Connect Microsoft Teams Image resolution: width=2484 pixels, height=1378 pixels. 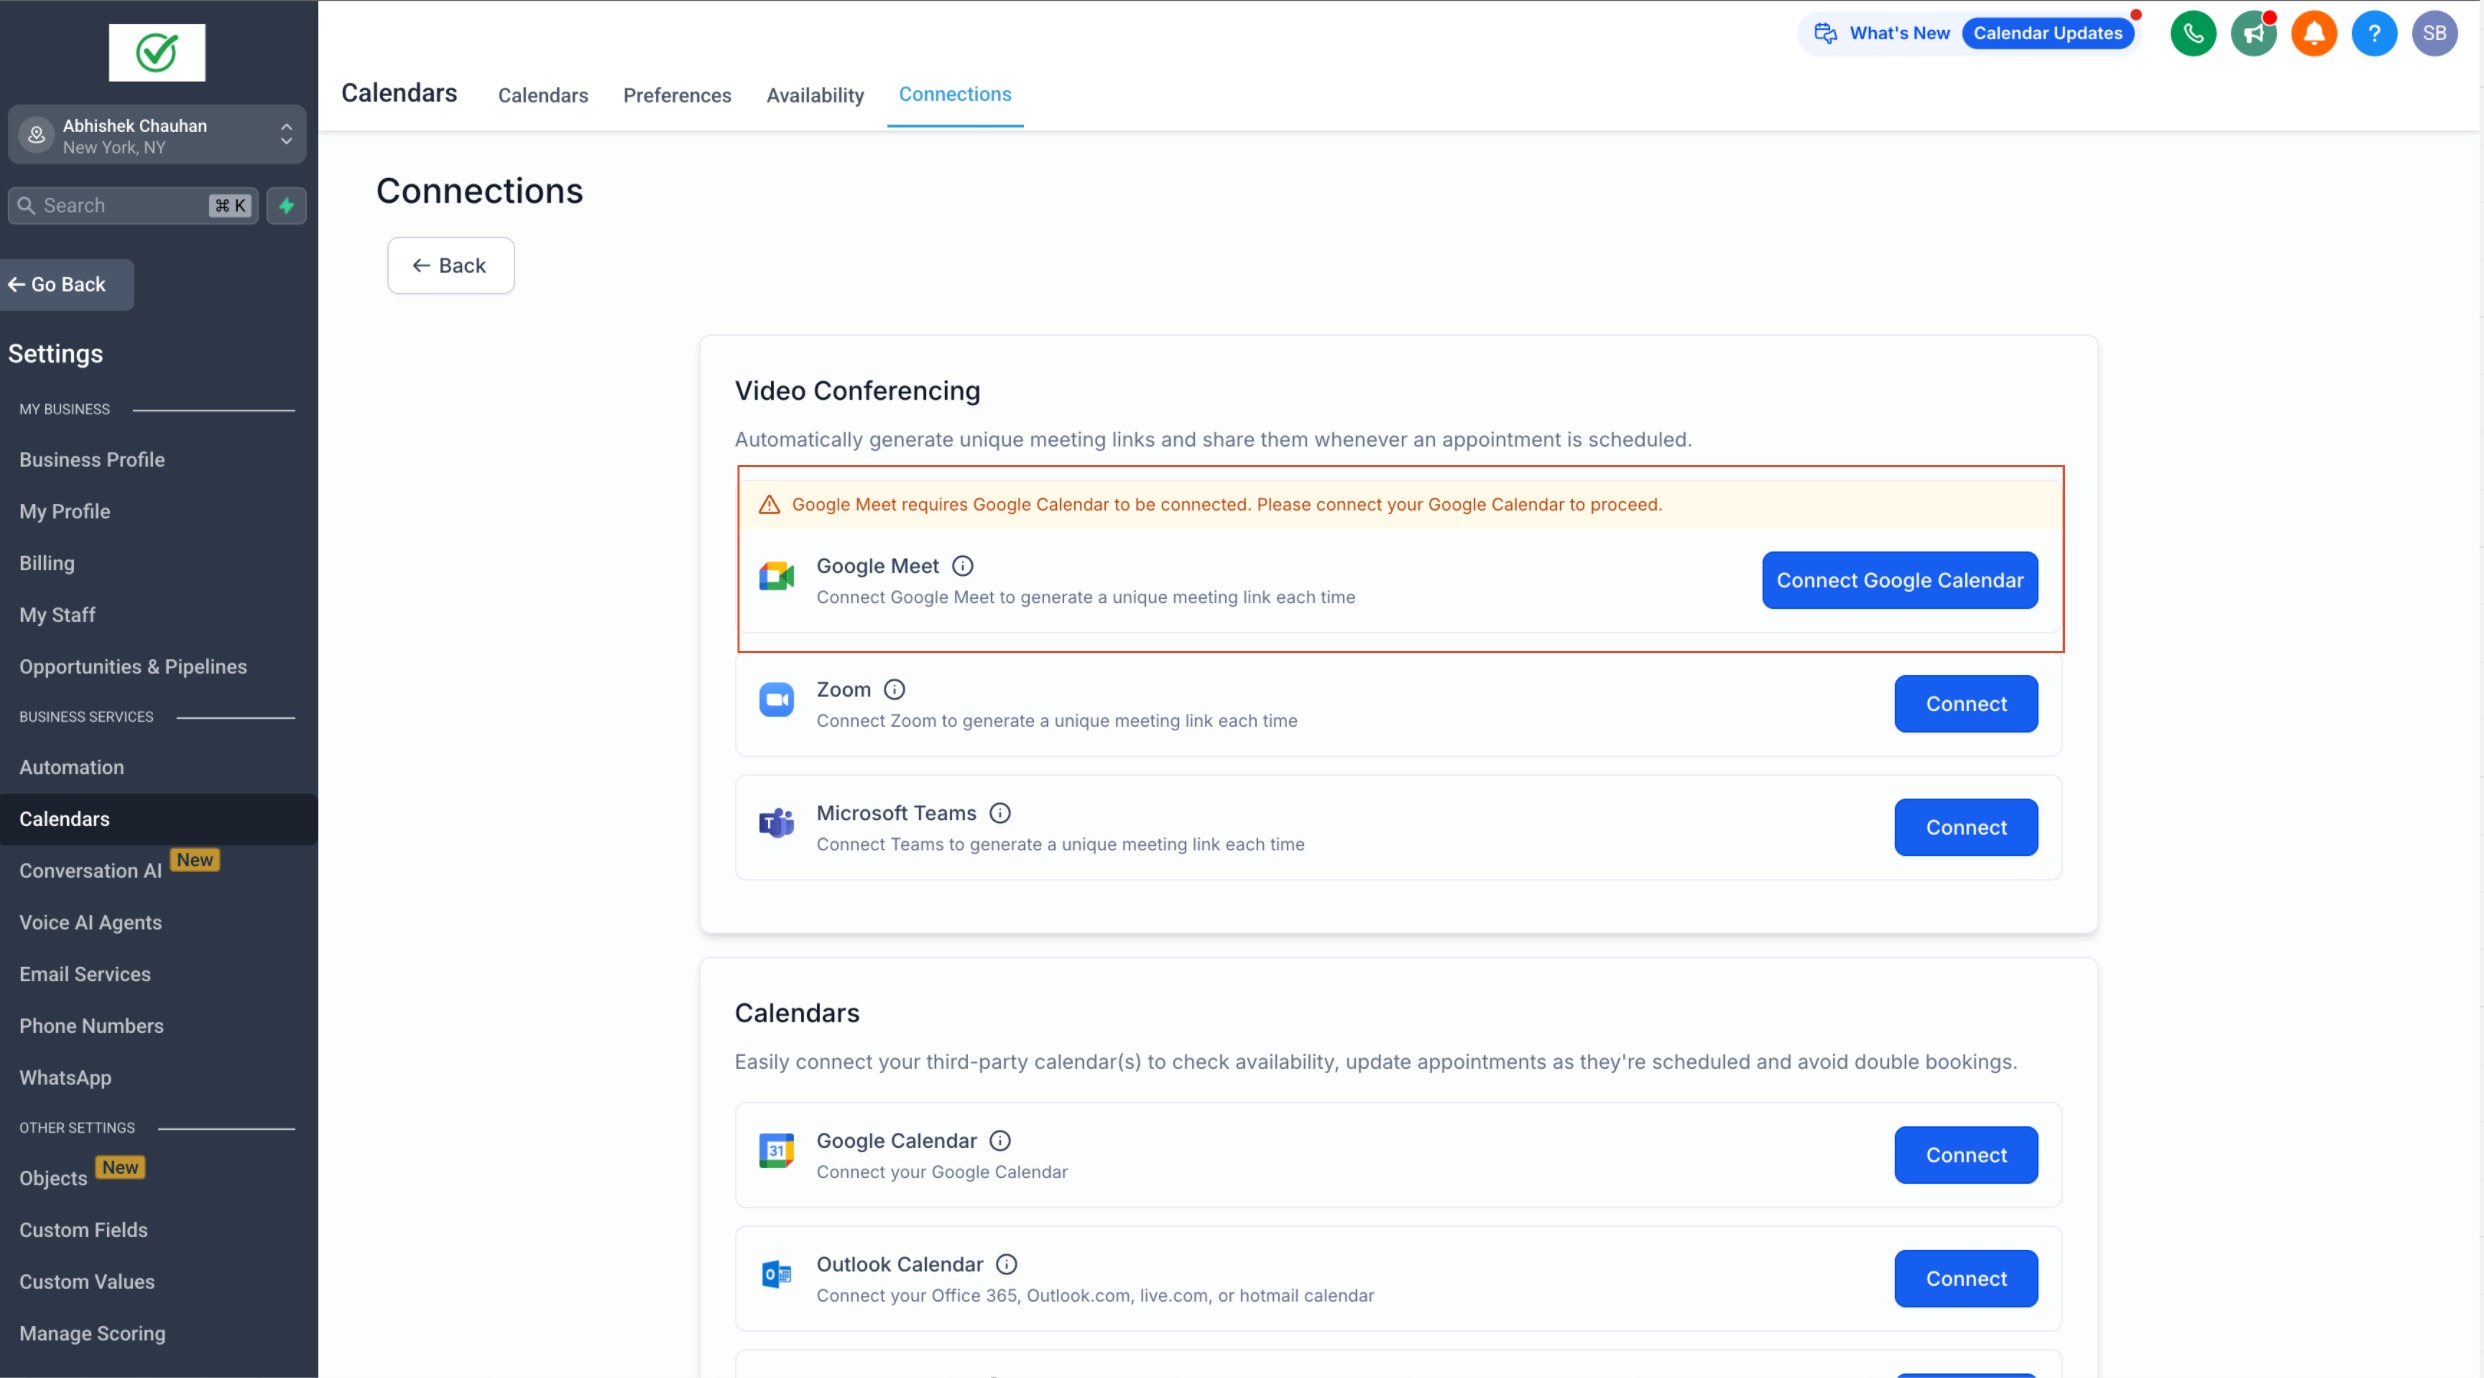tap(1966, 828)
